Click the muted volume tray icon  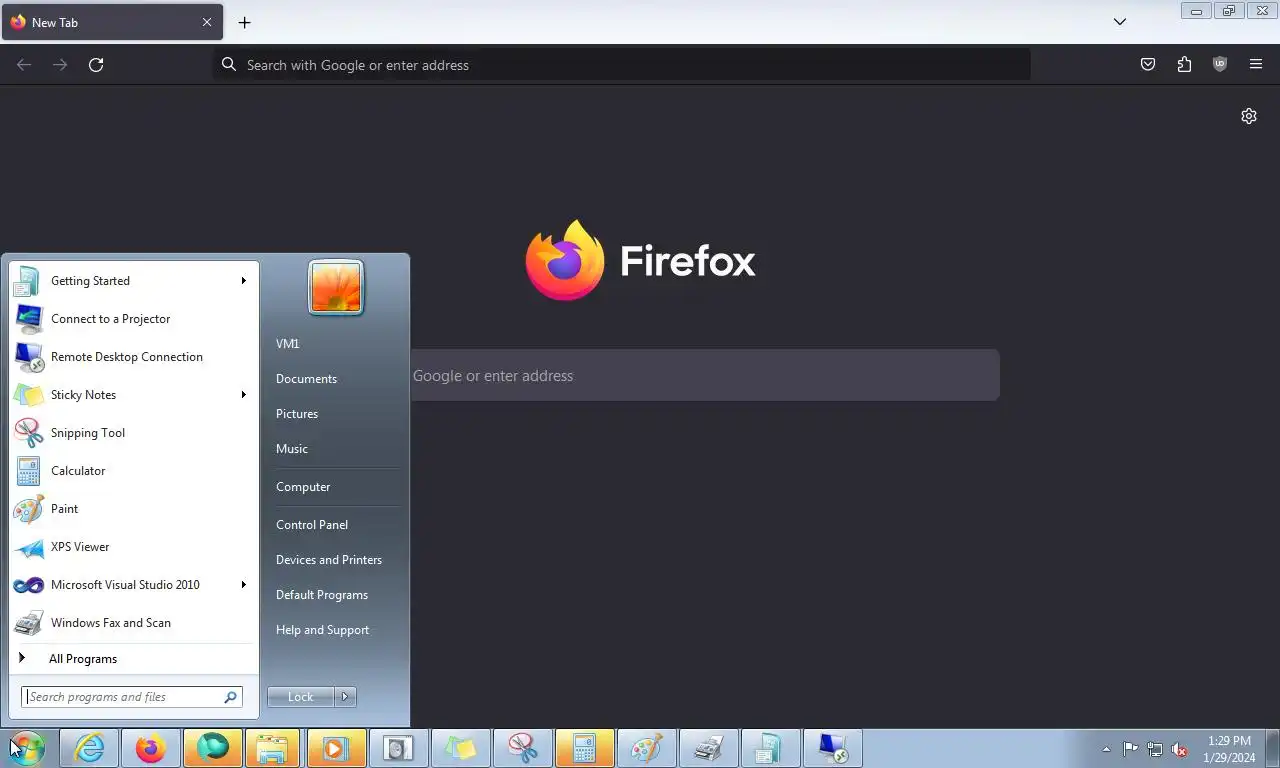(1179, 749)
